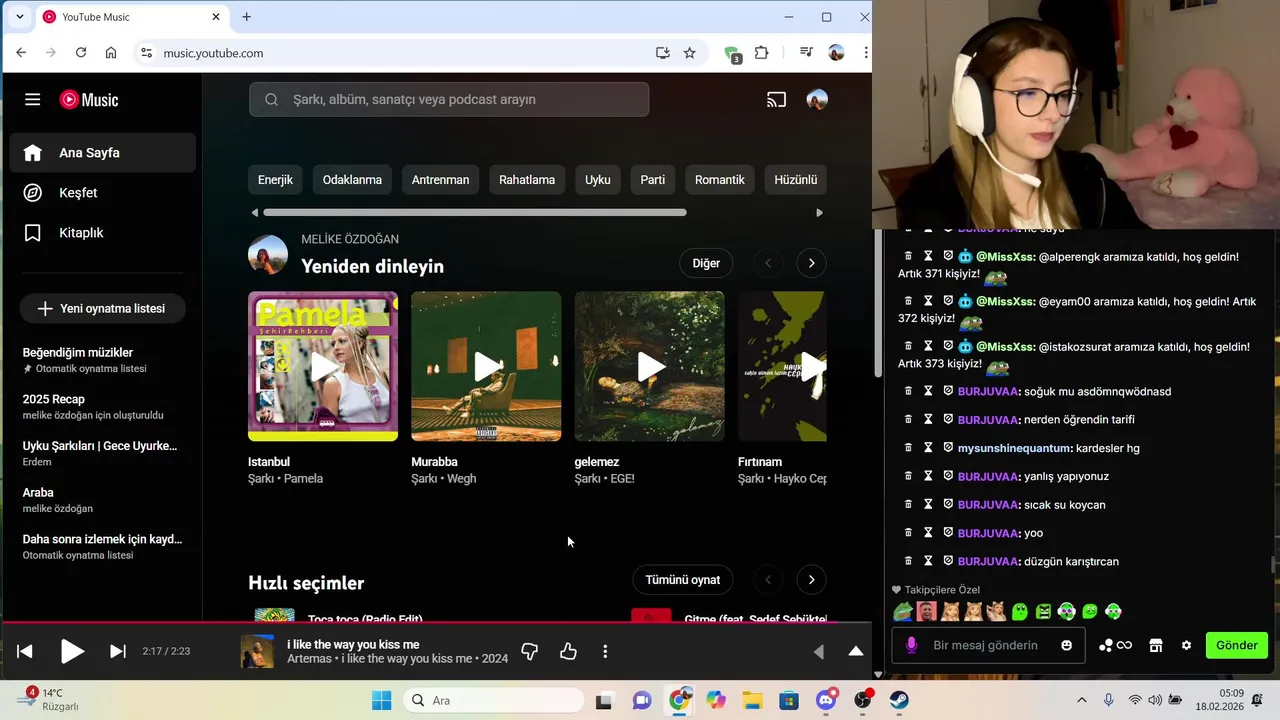Skip to previous track
This screenshot has height=720, width=1280.
click(x=25, y=651)
